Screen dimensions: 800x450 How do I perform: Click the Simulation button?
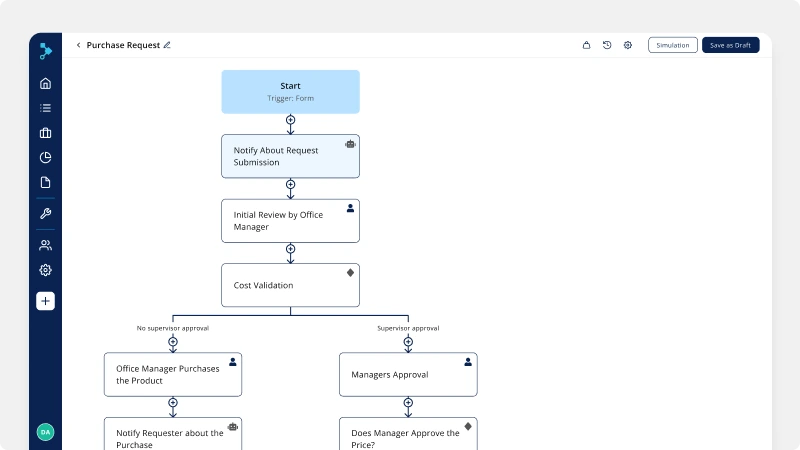[672, 45]
